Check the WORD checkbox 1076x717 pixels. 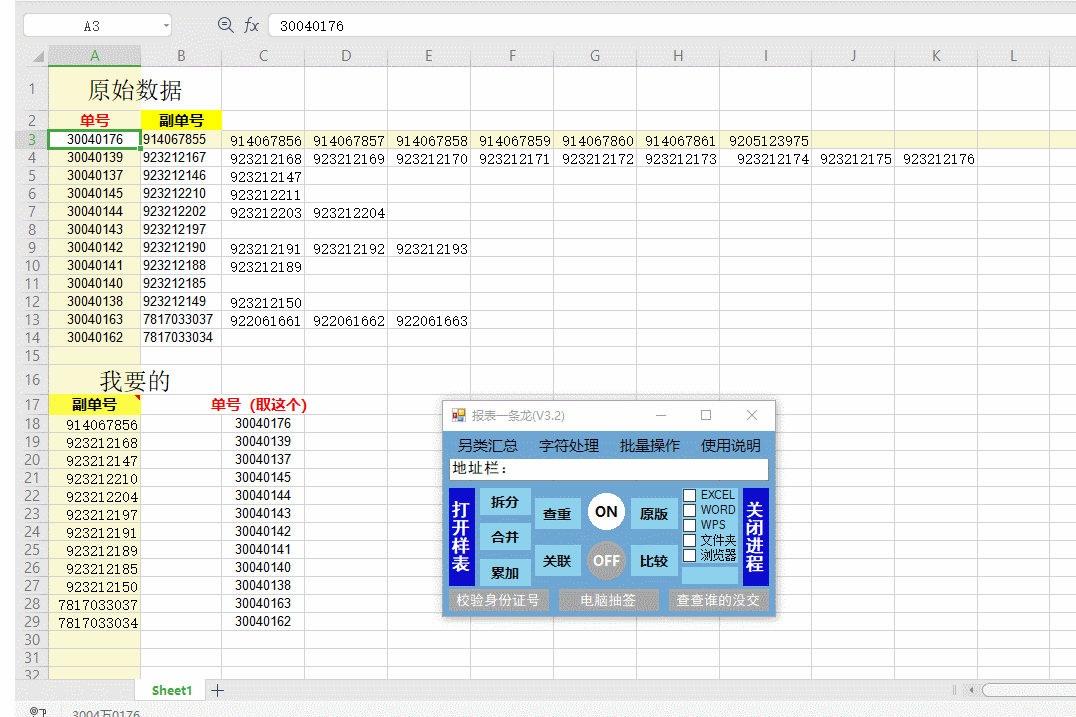(x=690, y=510)
